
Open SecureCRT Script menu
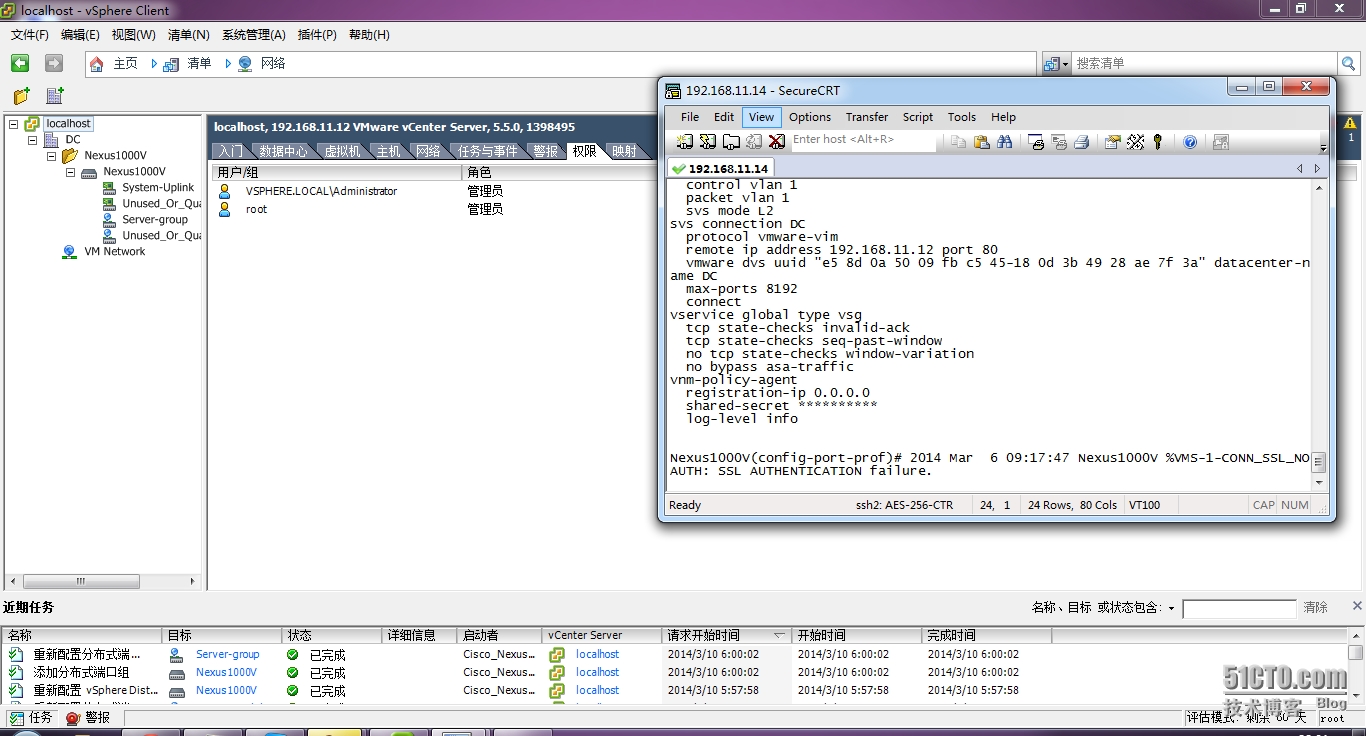click(x=918, y=117)
